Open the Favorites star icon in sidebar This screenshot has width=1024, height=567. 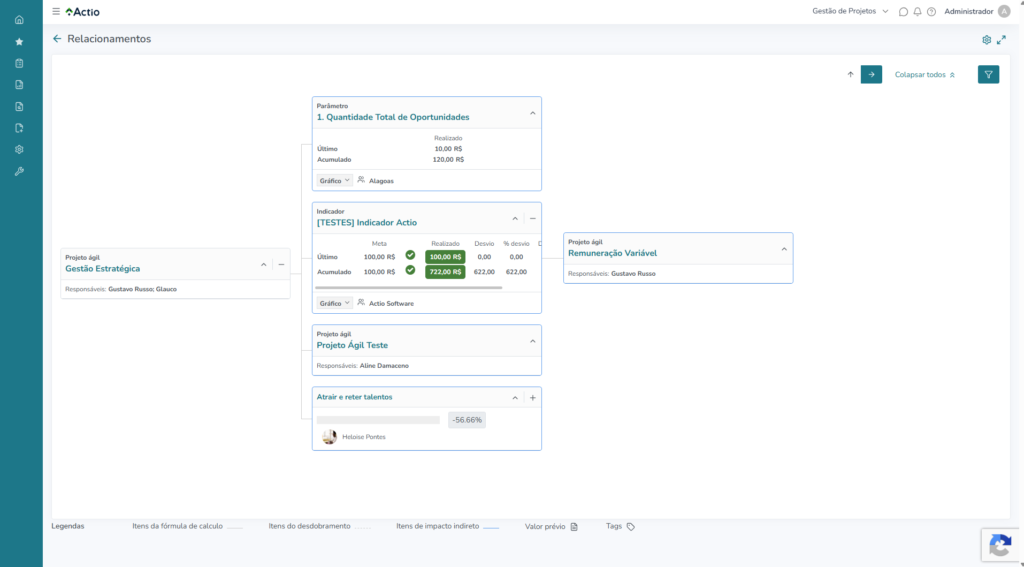tap(19, 42)
